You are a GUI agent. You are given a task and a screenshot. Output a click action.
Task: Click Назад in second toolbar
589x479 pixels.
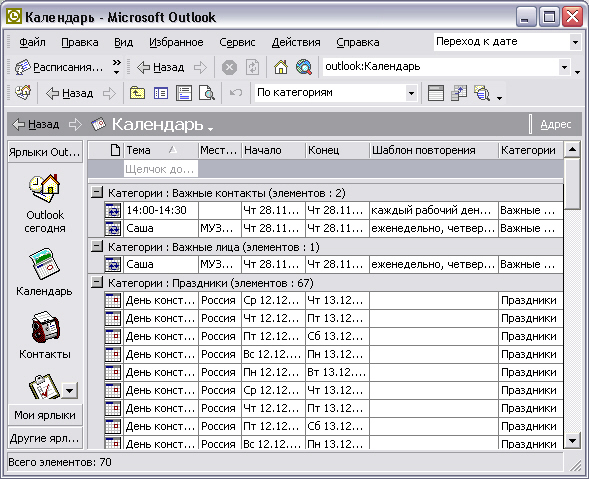(69, 93)
